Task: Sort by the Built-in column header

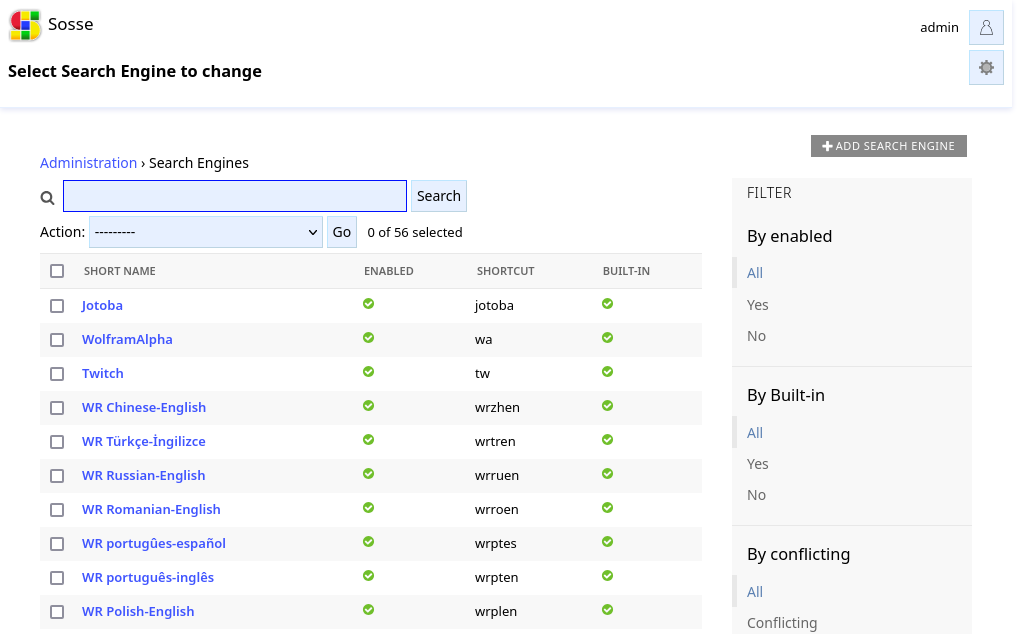Action: (x=626, y=271)
